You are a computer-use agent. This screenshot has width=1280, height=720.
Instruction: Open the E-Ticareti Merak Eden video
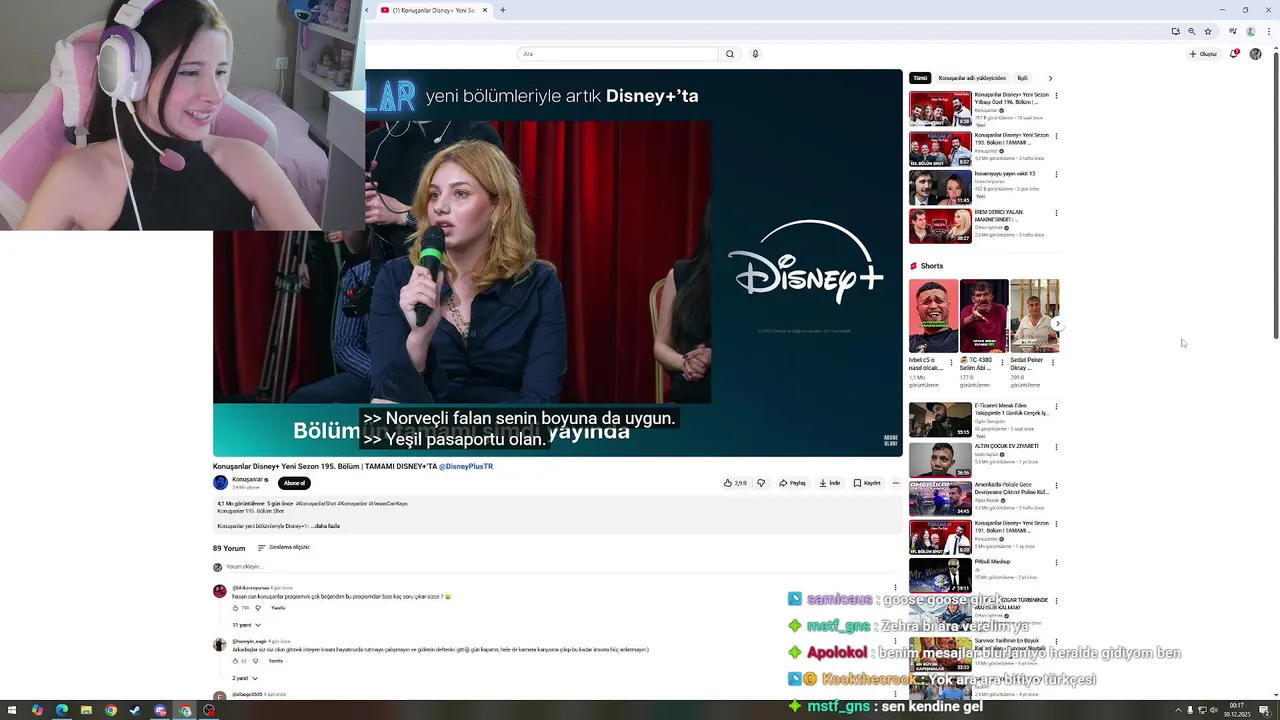(x=940, y=420)
